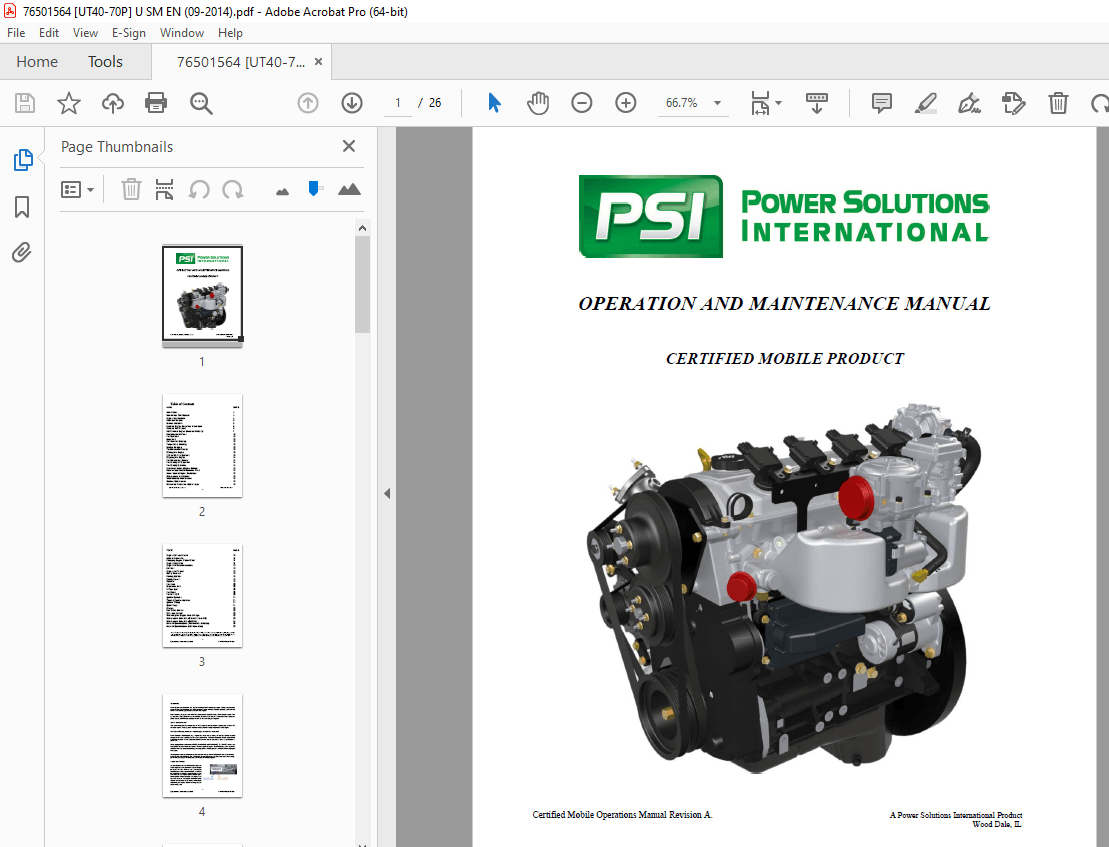This screenshot has height=847, width=1109.
Task: Switch to the Tools tab
Action: [105, 61]
